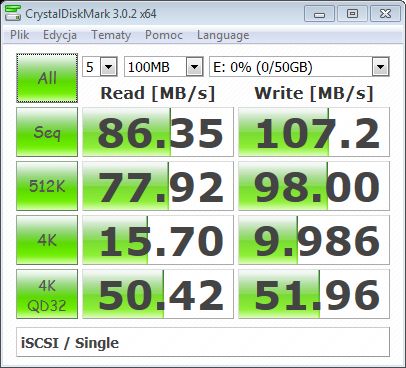Click the Write [MB/s] column header

click(314, 93)
